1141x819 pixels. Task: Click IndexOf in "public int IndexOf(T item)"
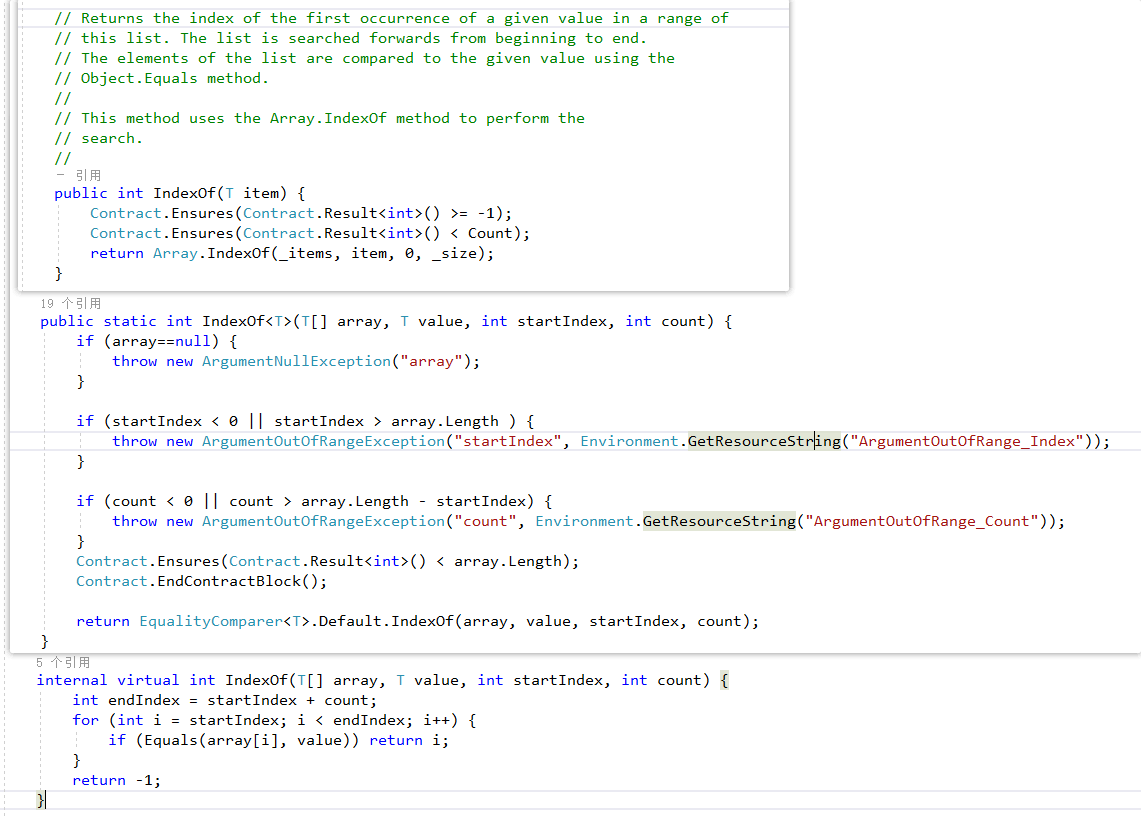click(185, 193)
